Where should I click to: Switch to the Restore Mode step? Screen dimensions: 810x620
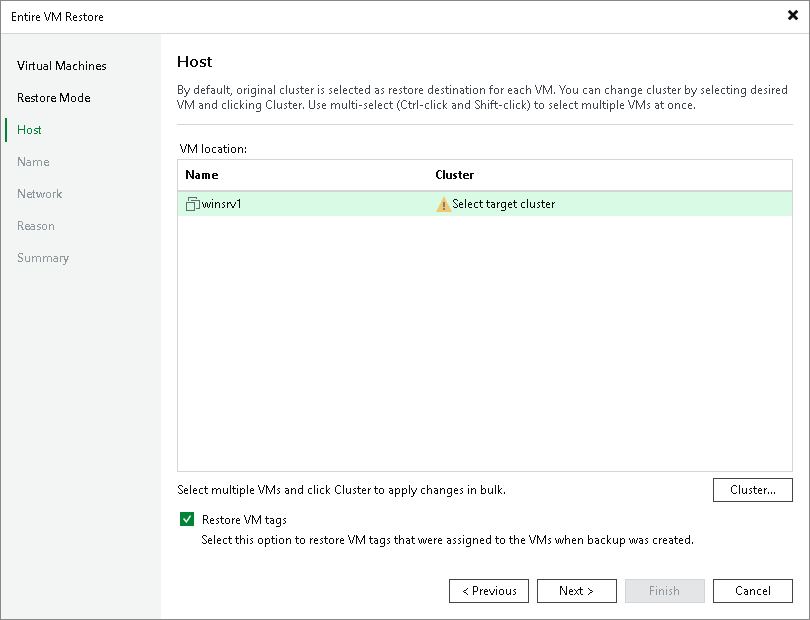[x=53, y=98]
